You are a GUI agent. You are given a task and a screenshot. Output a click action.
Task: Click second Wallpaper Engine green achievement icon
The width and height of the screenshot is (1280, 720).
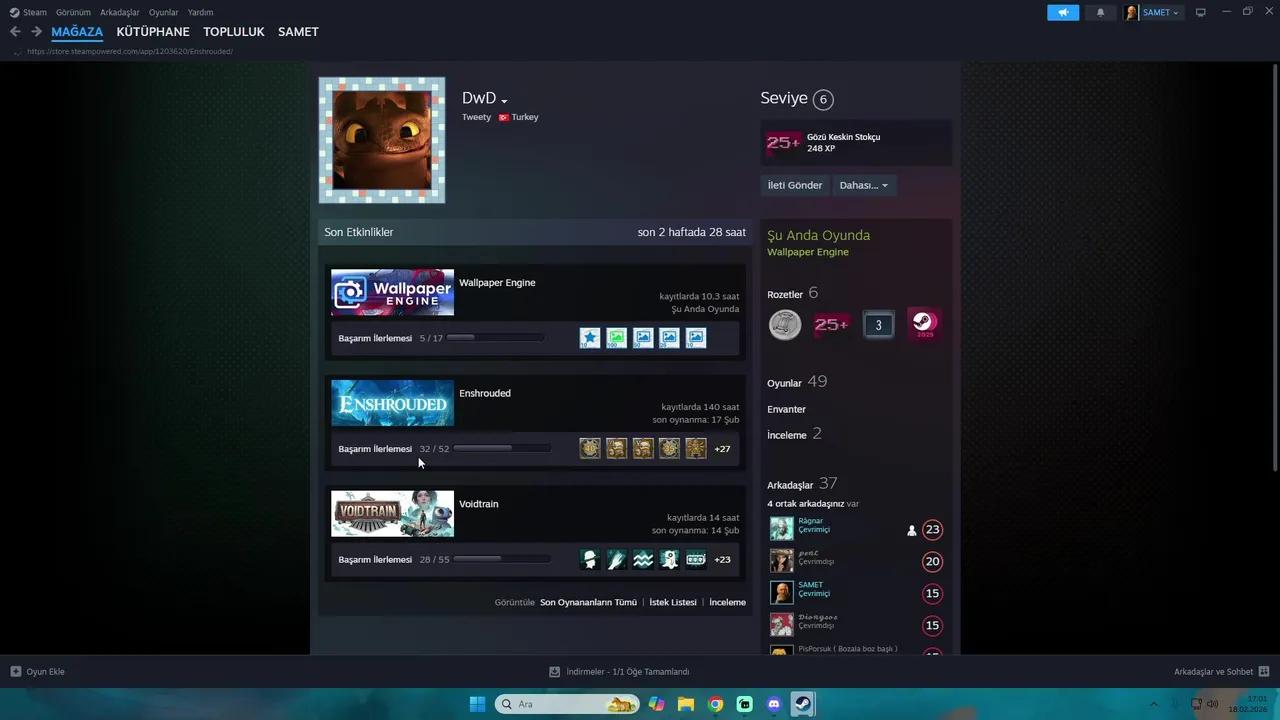pyautogui.click(x=616, y=338)
